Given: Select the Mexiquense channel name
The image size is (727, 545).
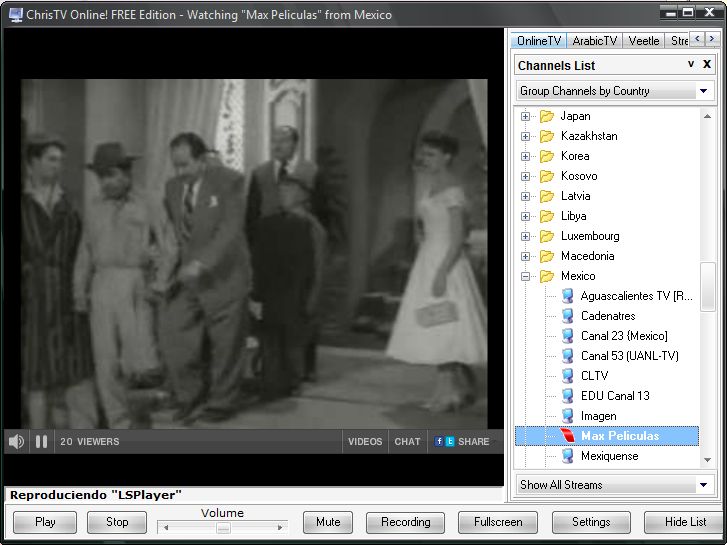Looking at the screenshot, I should pos(609,456).
